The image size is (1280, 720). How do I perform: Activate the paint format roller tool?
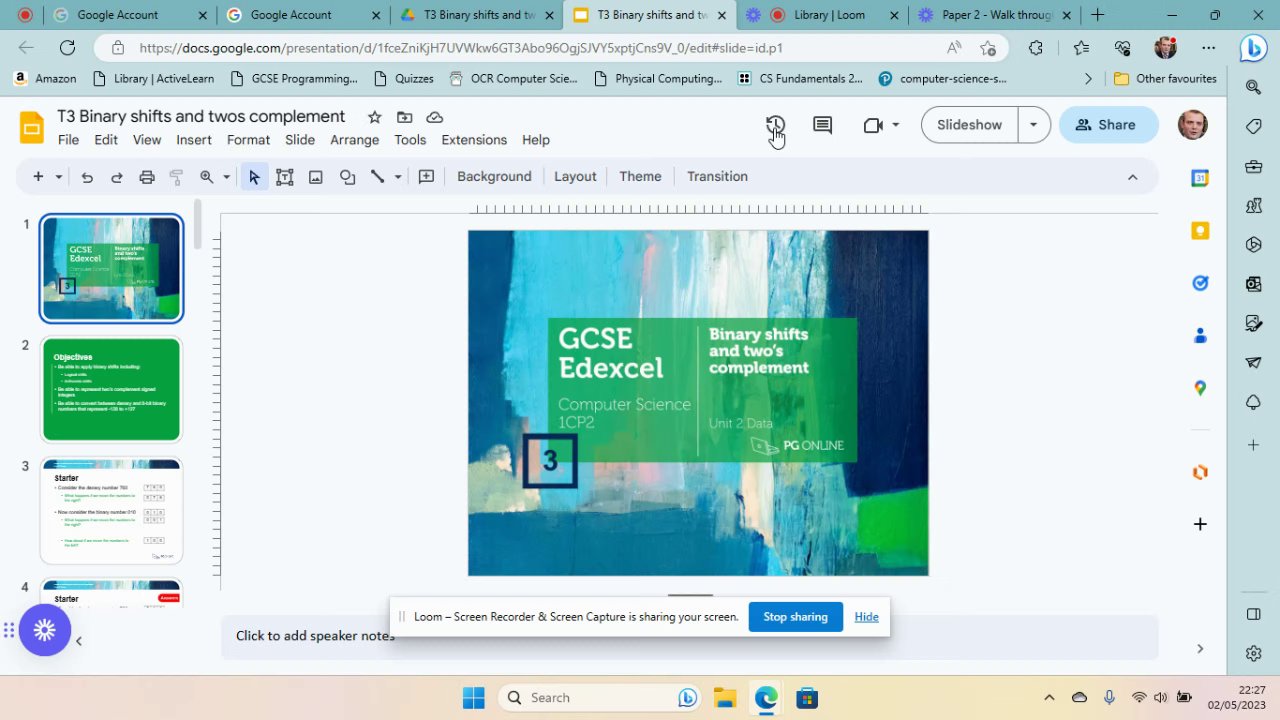tap(176, 177)
